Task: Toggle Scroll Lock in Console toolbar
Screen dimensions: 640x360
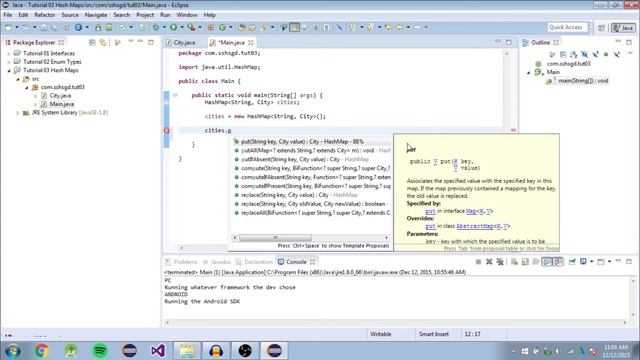Action: [525, 262]
